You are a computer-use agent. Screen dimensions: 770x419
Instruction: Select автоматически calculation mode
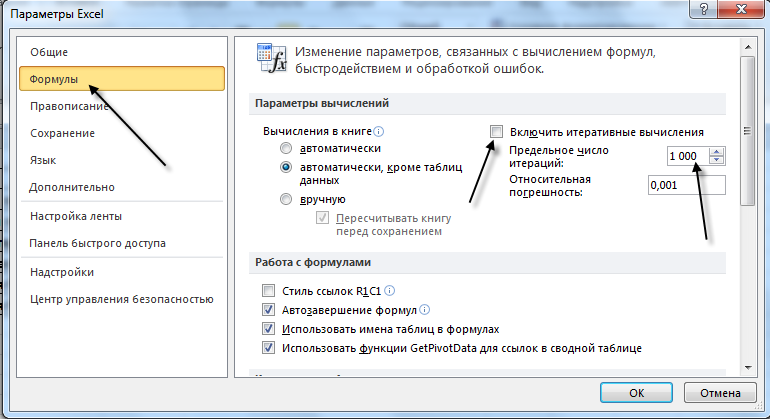tap(286, 148)
